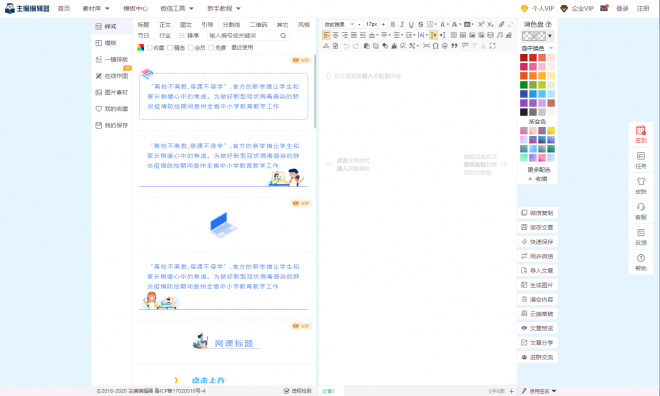Select the 模板 sidebar tab

[x=112, y=43]
